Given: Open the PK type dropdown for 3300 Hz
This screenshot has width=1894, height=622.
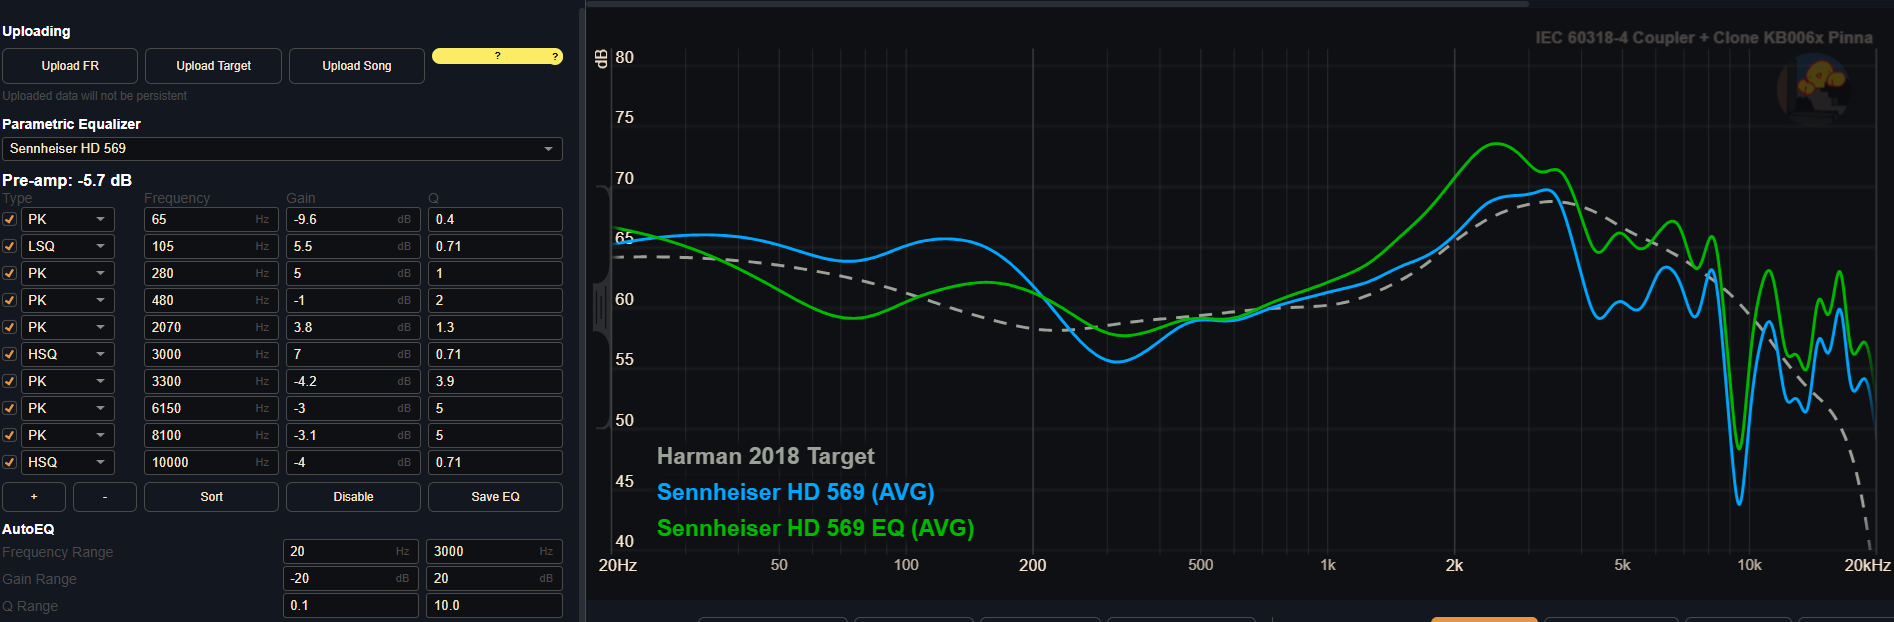Looking at the screenshot, I should 68,381.
